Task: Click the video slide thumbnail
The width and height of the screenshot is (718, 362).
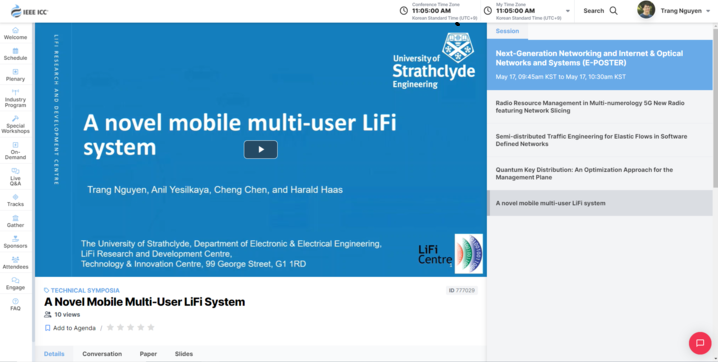Action: pos(261,150)
